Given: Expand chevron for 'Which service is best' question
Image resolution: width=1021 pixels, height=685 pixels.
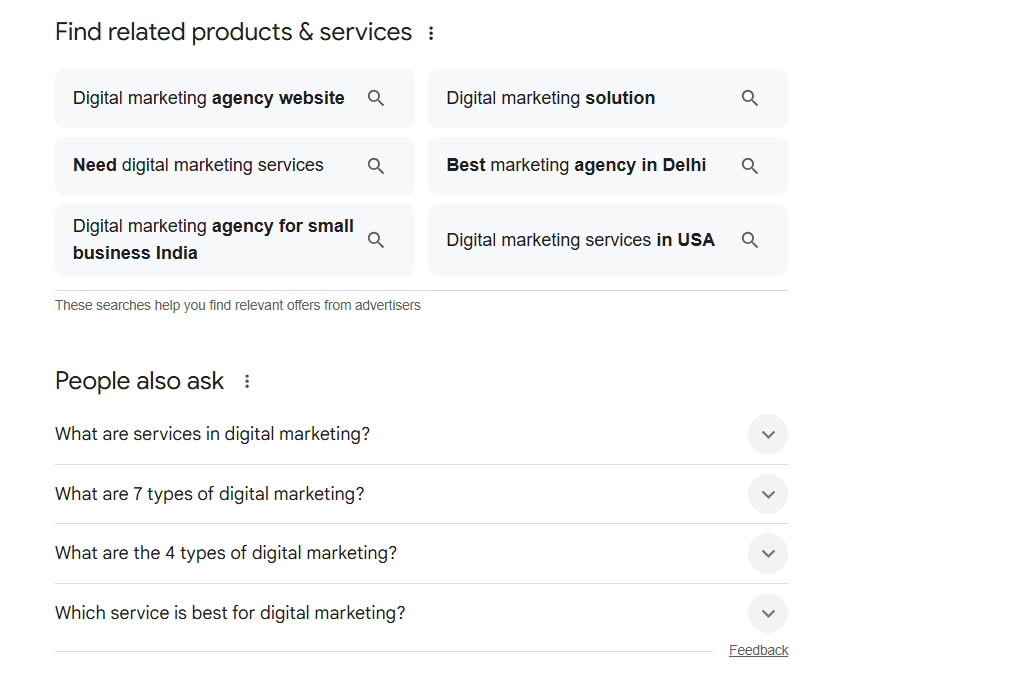Looking at the screenshot, I should (768, 613).
